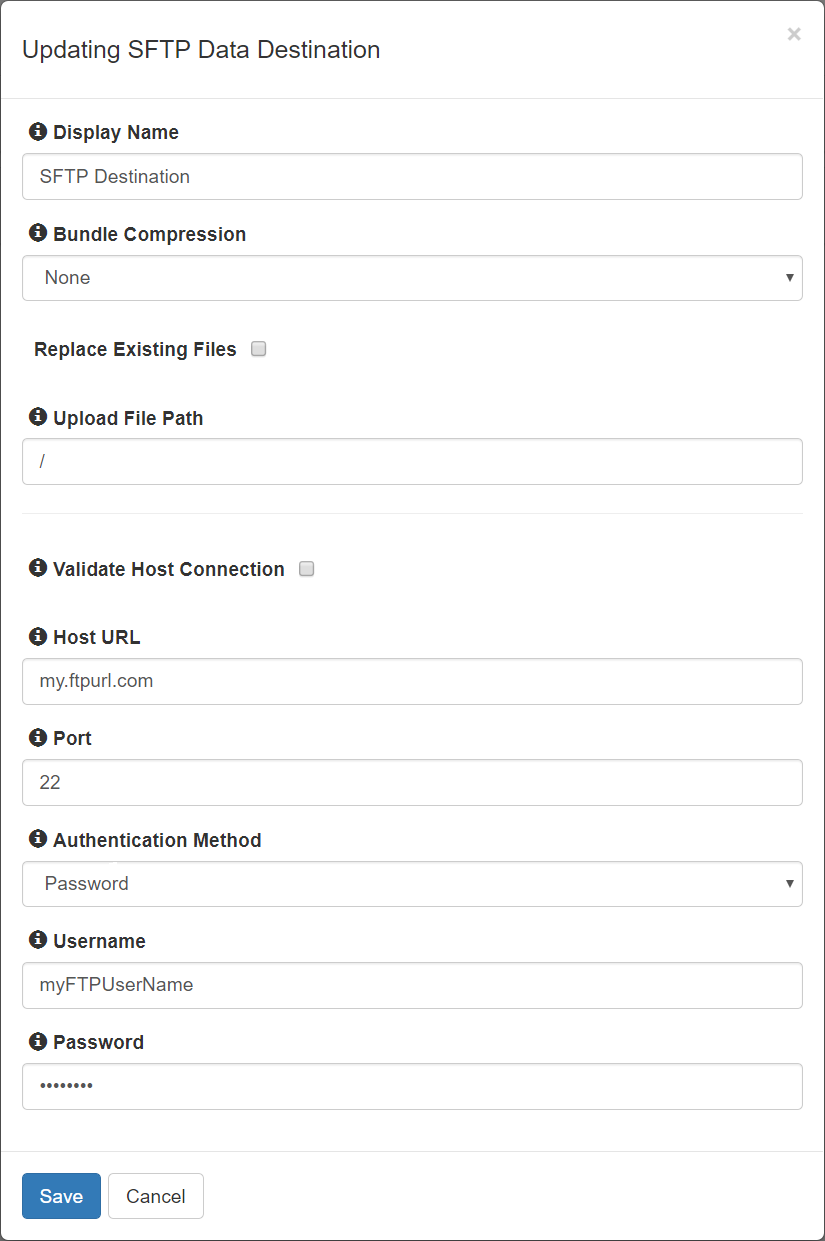
Task: Tick the Validate Host Connection checkbox
Action: pos(307,569)
